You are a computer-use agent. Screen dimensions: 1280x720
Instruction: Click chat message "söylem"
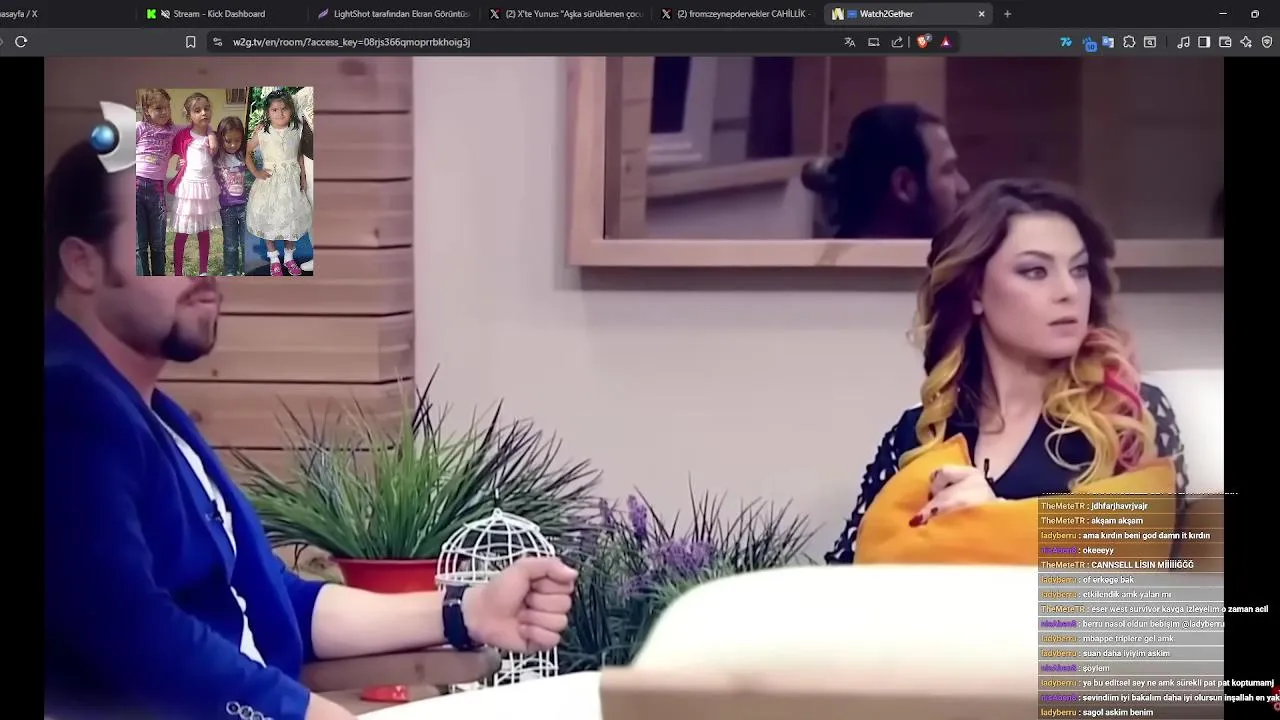(1096, 668)
